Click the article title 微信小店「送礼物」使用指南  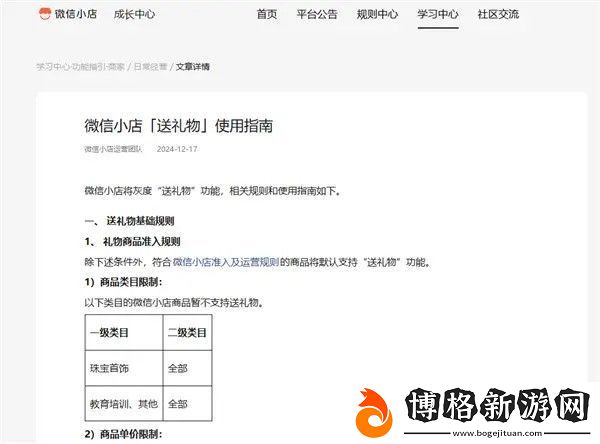point(179,126)
